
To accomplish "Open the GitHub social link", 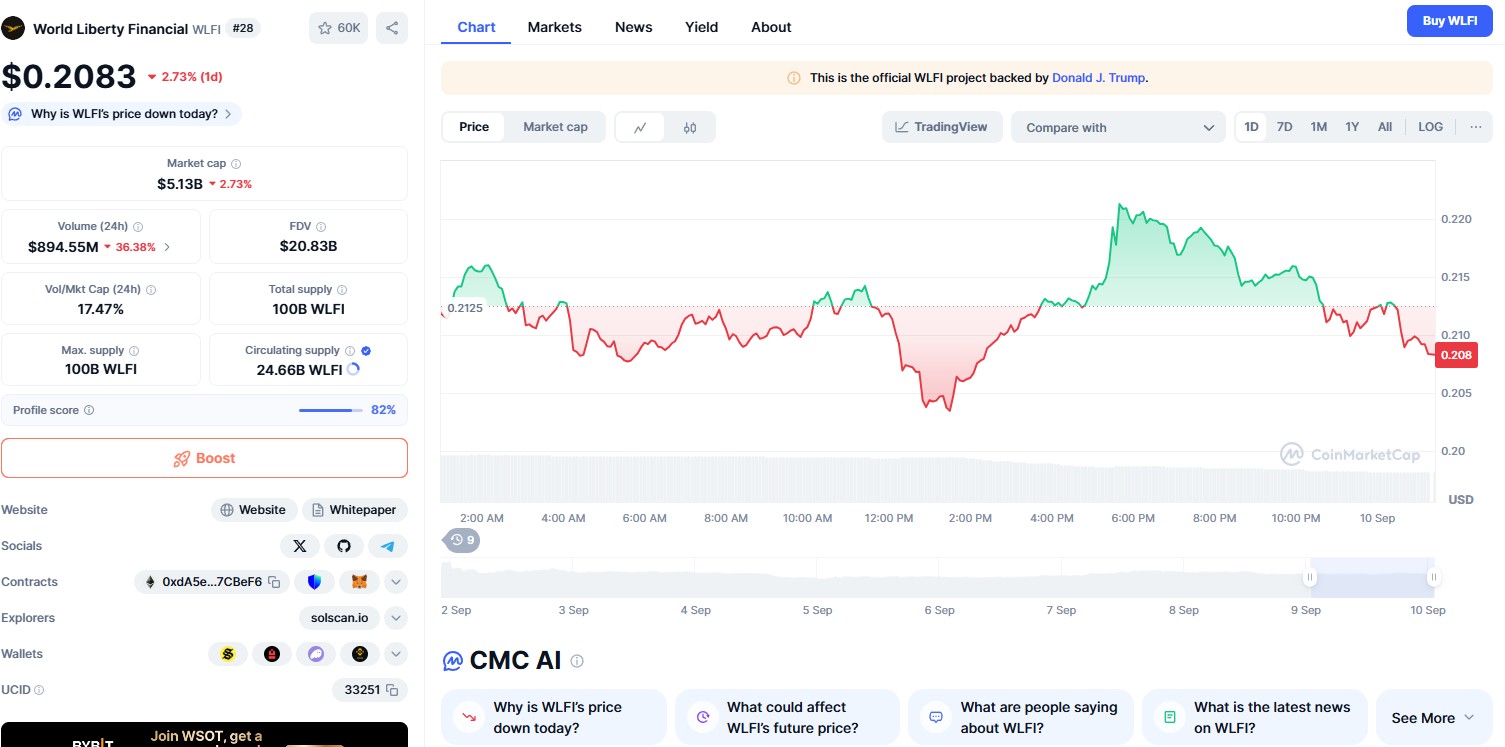I will pos(344,546).
